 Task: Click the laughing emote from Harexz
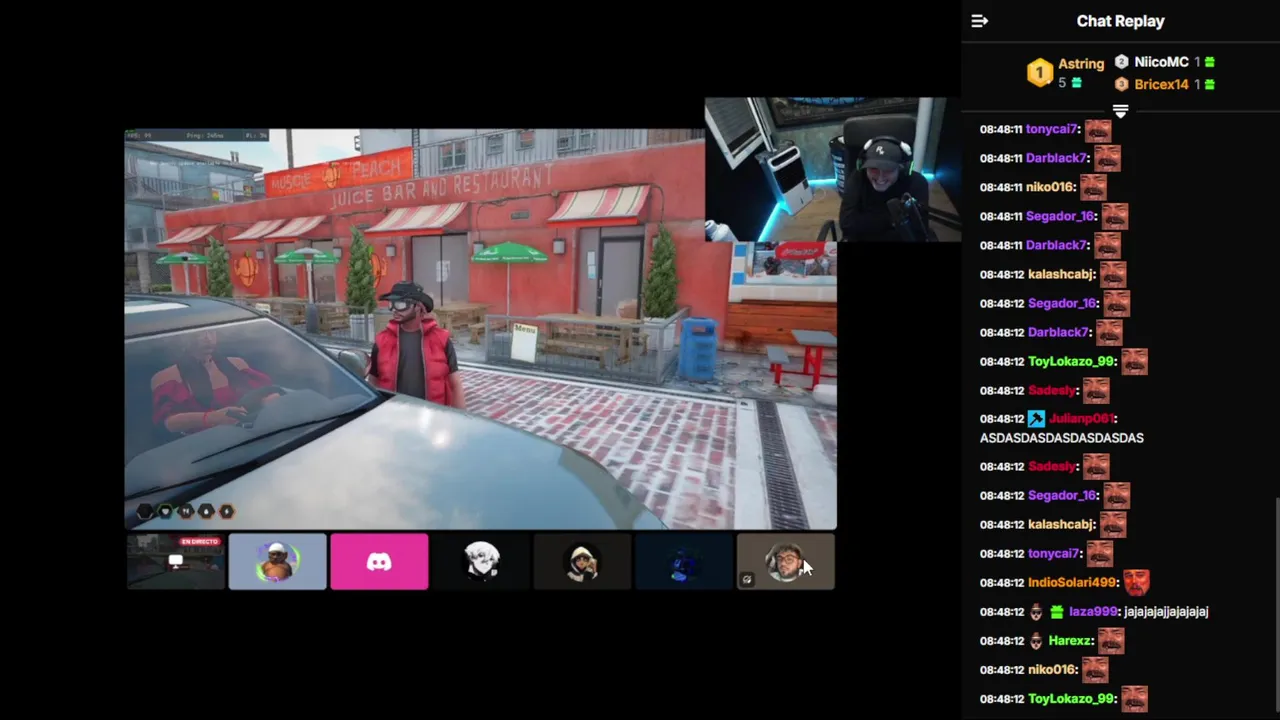coord(1111,640)
